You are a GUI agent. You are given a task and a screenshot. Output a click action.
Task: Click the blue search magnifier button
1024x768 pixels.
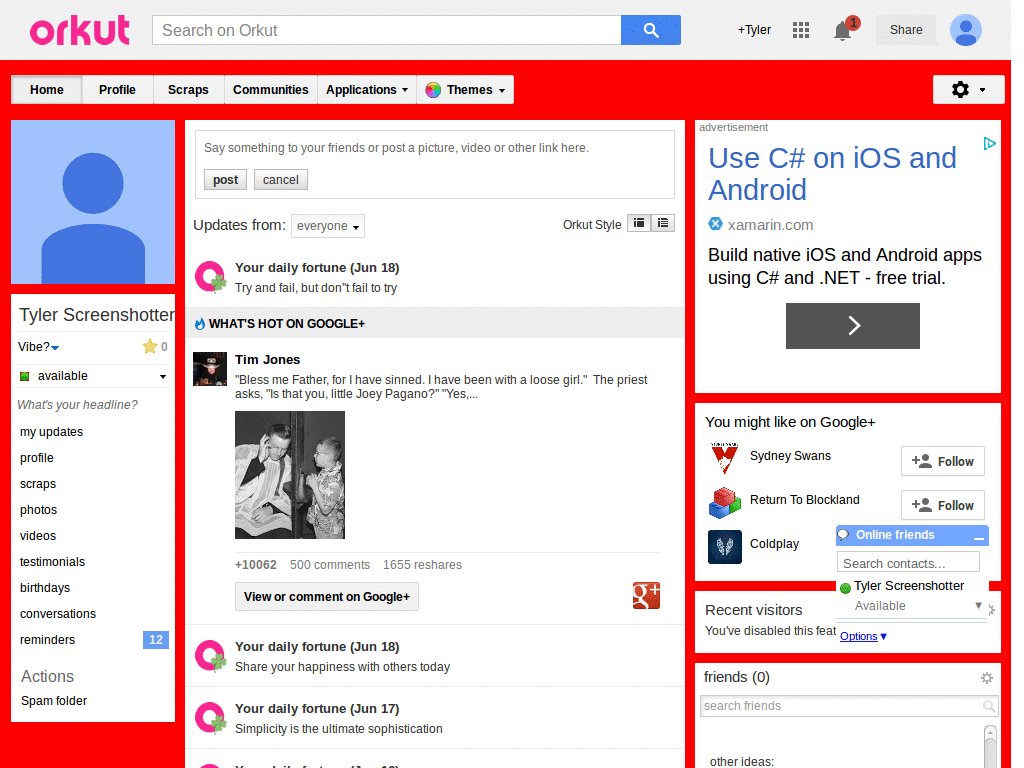[x=650, y=30]
